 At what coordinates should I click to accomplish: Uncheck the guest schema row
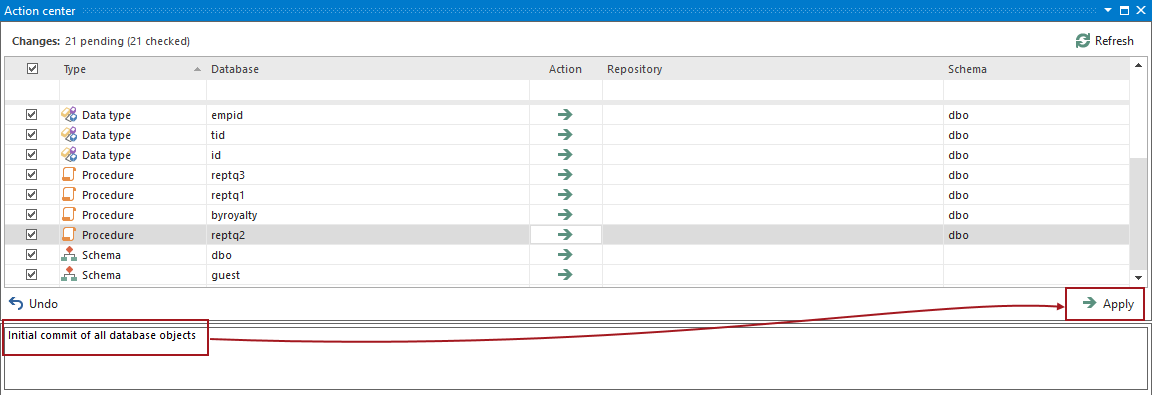click(x=32, y=275)
